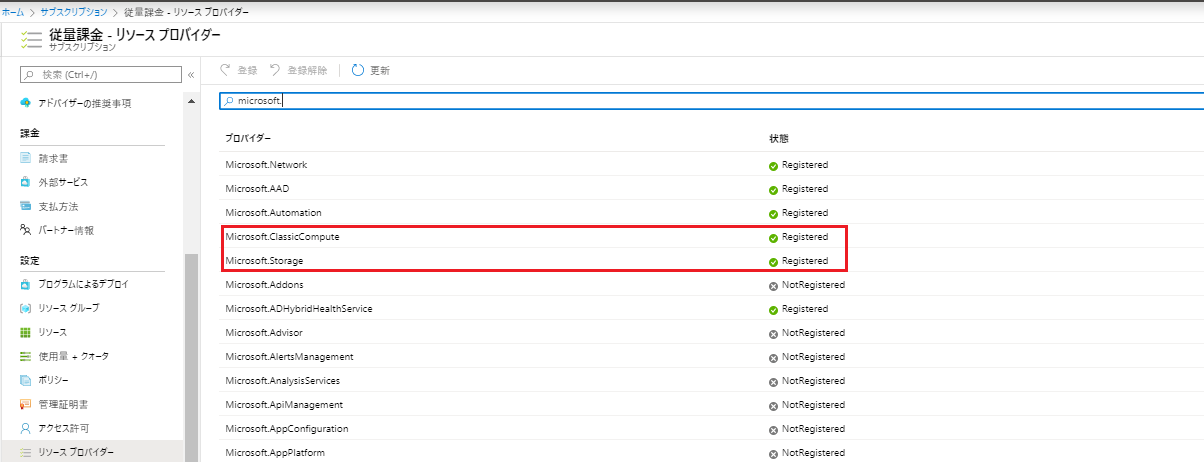Click the 更新 refresh button
Viewport: 1204px width, 462px height.
pyautogui.click(x=371, y=70)
